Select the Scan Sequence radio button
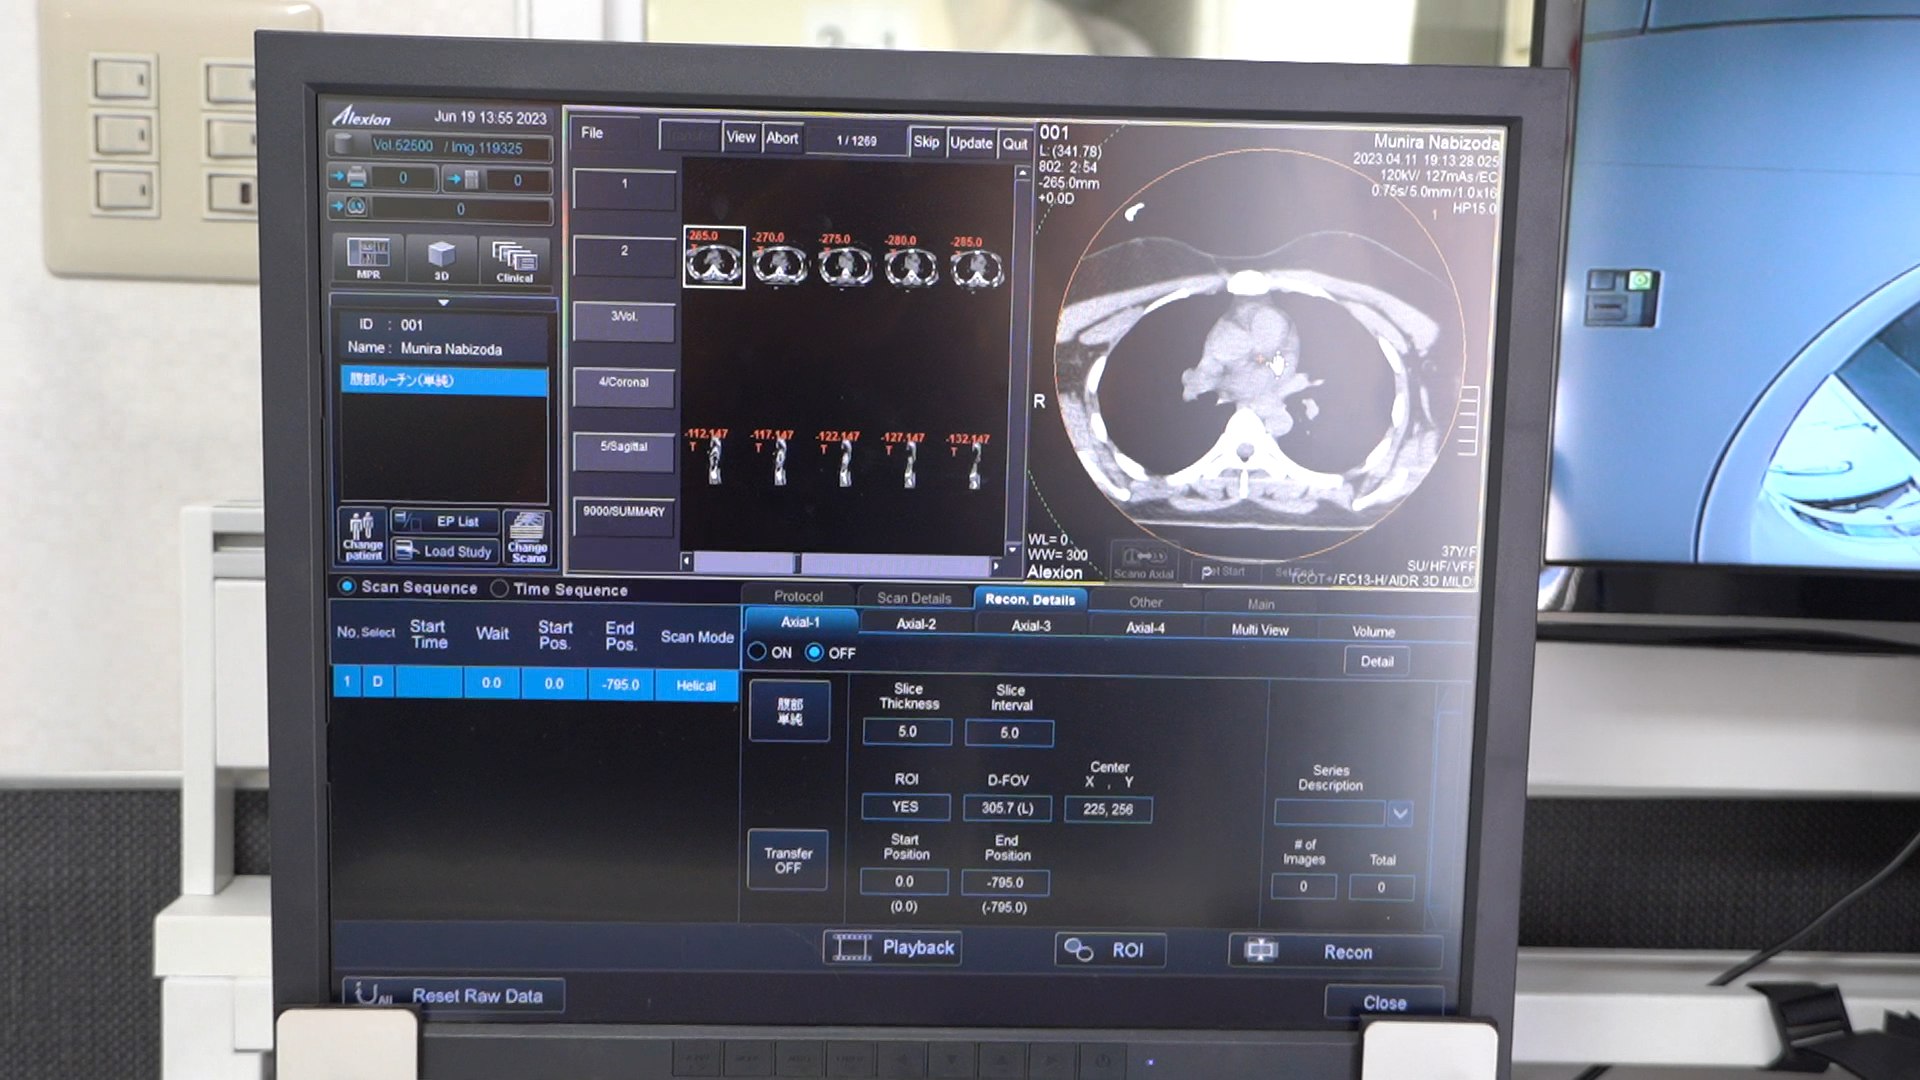1920x1080 pixels. (347, 587)
